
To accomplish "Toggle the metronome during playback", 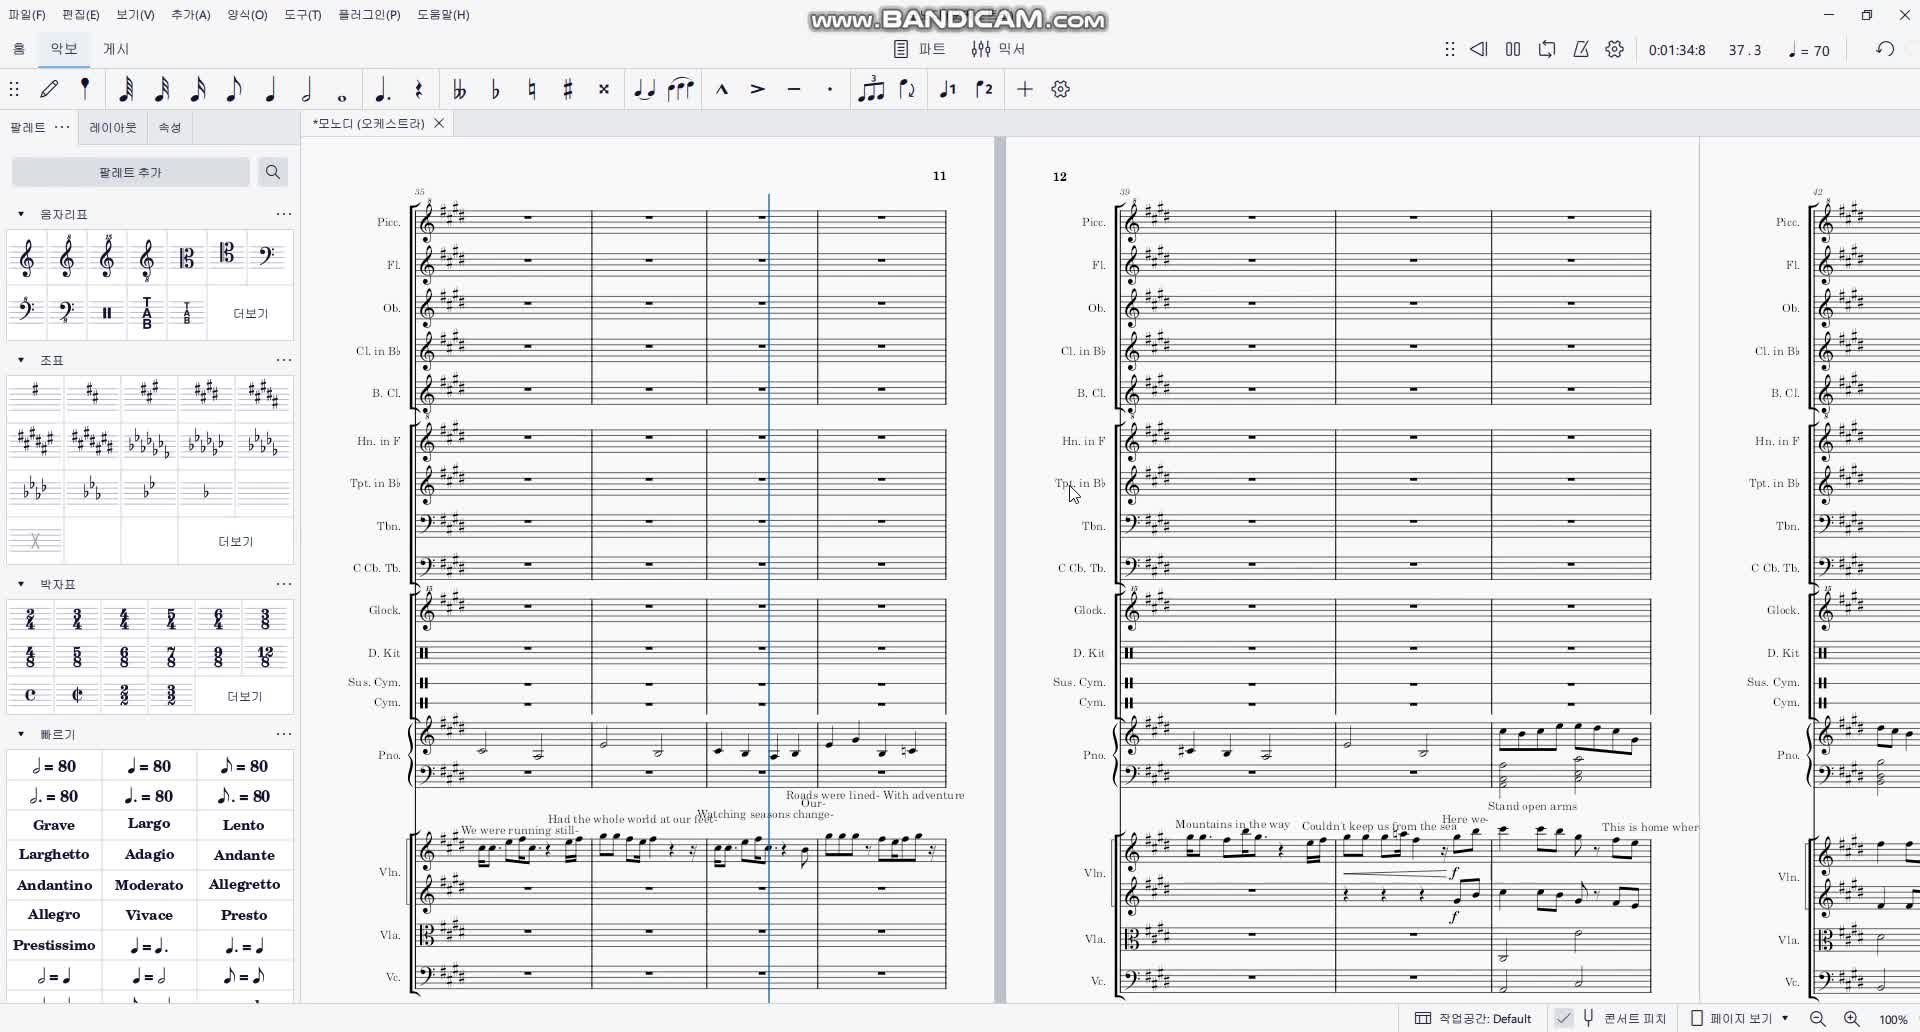I will [1581, 49].
